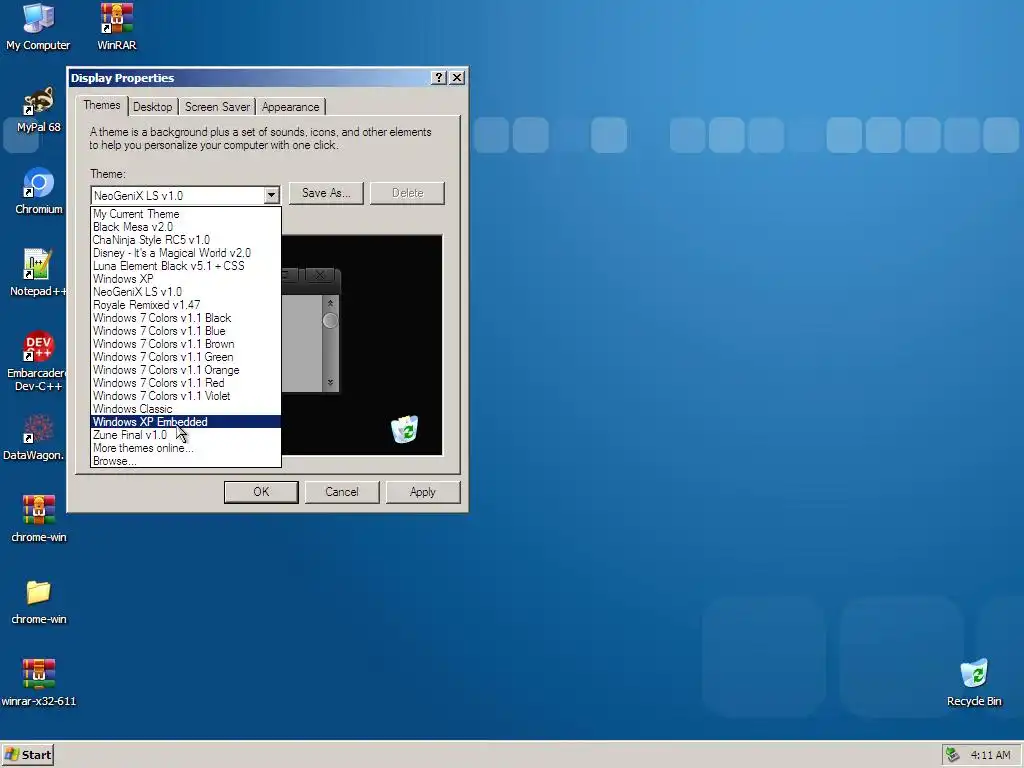Select the WinRAR desktop shortcut
This screenshot has width=1024, height=768.
(117, 27)
